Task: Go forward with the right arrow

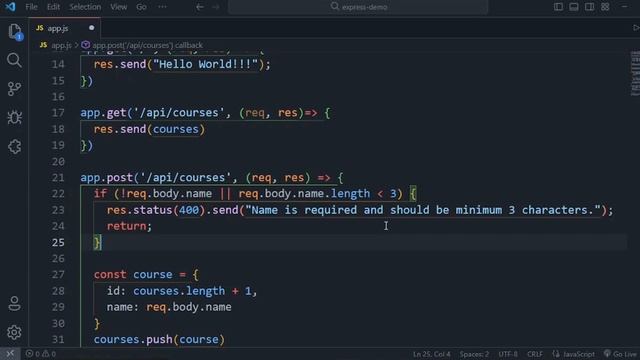Action: 216,7
